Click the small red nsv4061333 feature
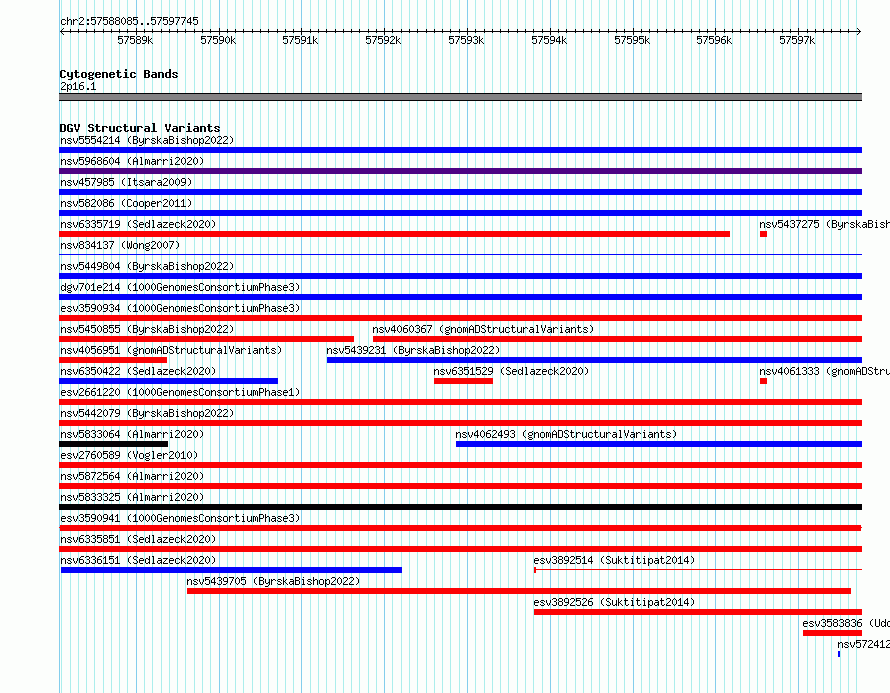 click(x=763, y=381)
